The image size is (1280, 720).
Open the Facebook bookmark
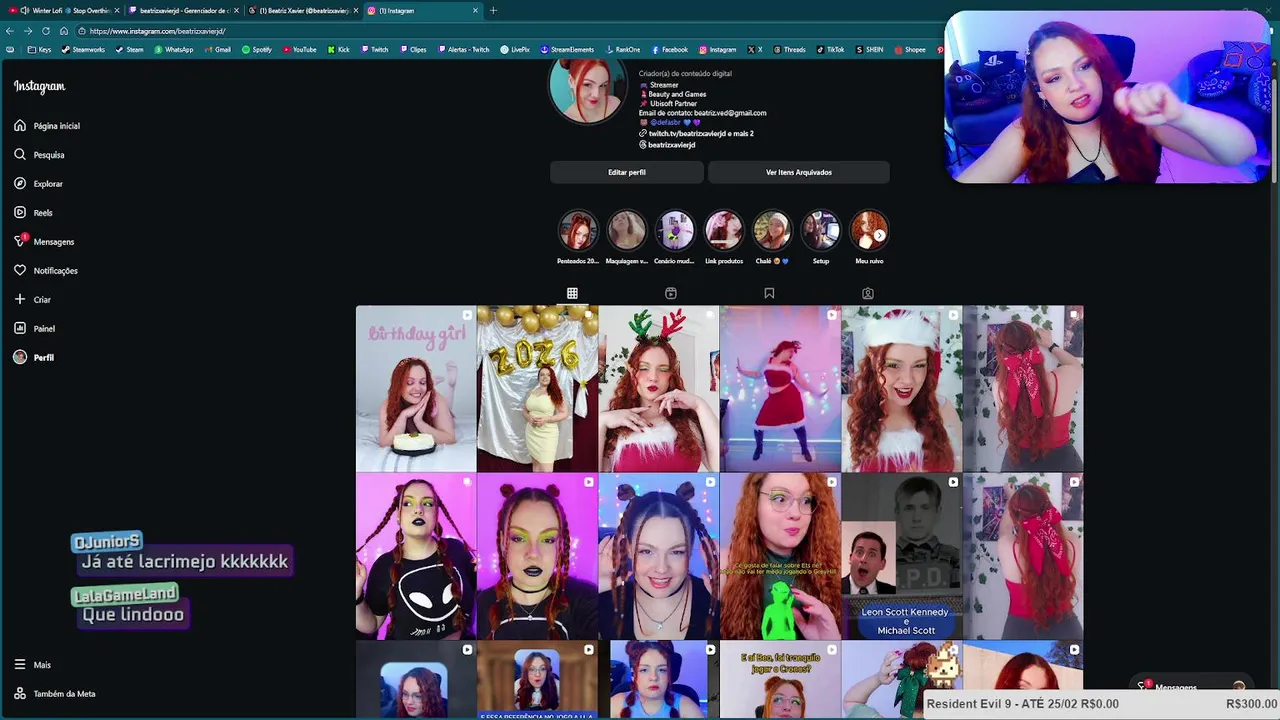[x=670, y=49]
